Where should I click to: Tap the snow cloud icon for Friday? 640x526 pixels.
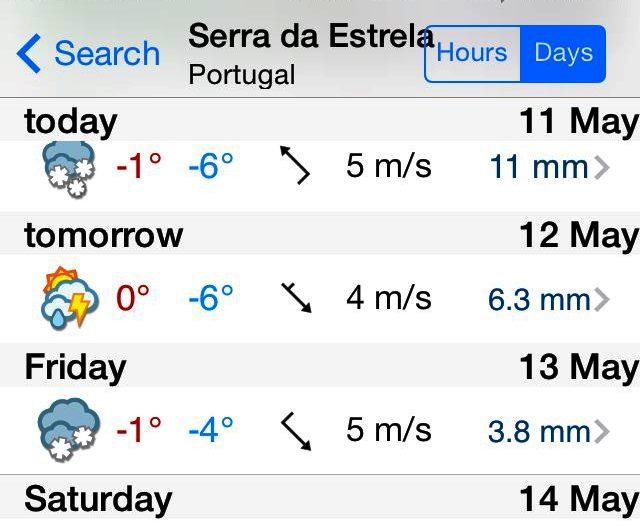[69, 429]
